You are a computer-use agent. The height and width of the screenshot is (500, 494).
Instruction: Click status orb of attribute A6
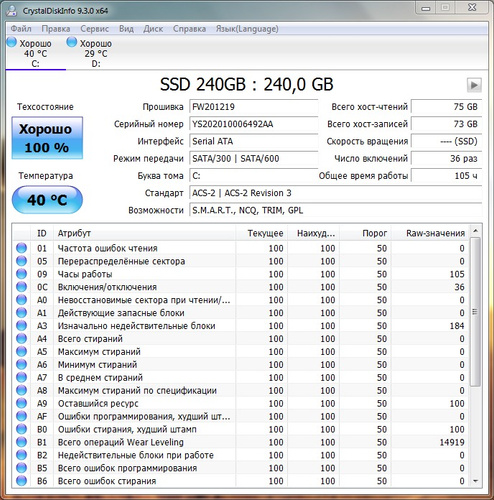pyautogui.click(x=22, y=365)
